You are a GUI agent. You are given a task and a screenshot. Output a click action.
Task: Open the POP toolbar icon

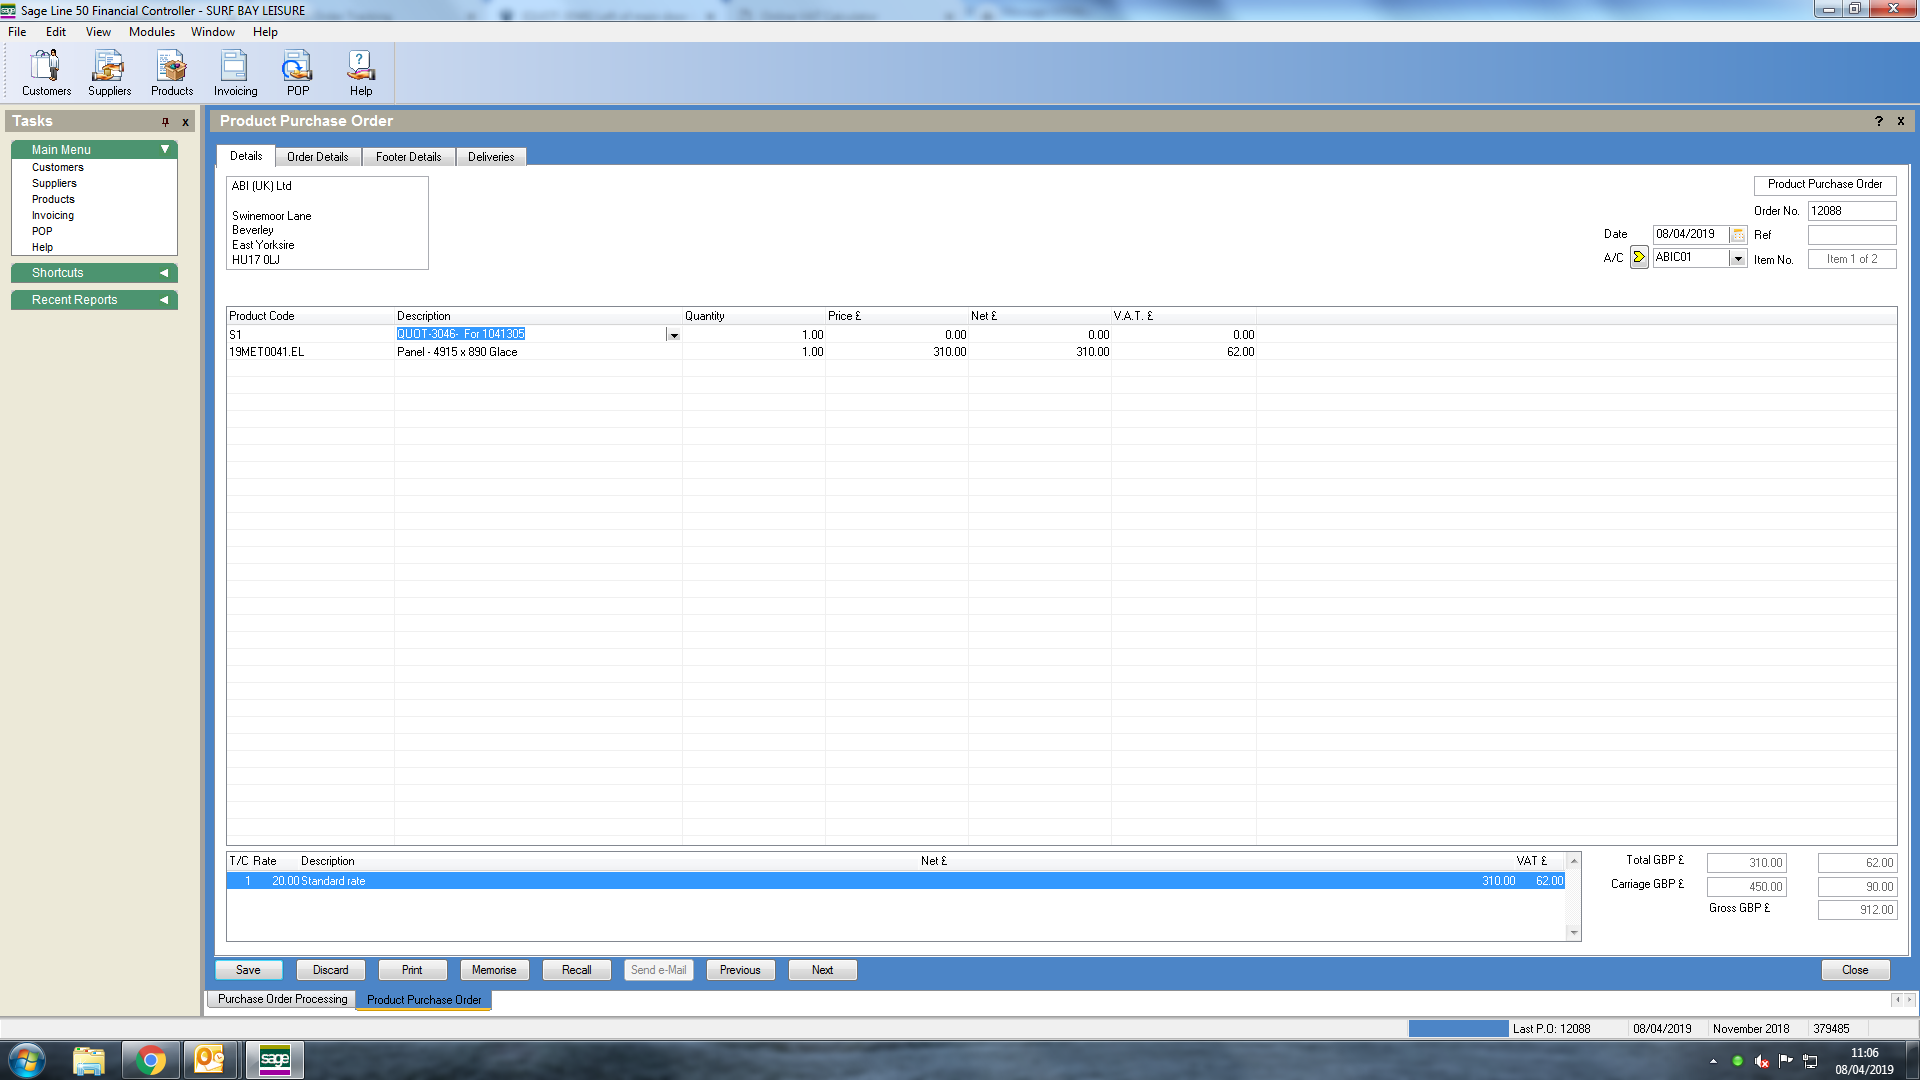[297, 73]
